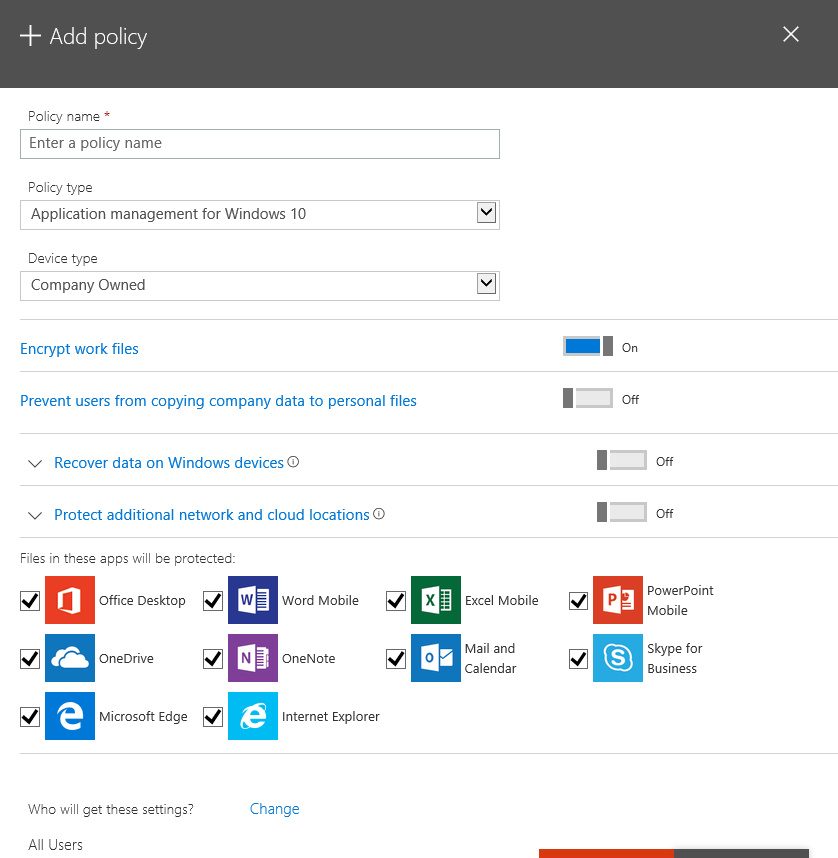Click the Recover data on Windows devices link
Screen dimensions: 838x858
pyautogui.click(x=169, y=463)
